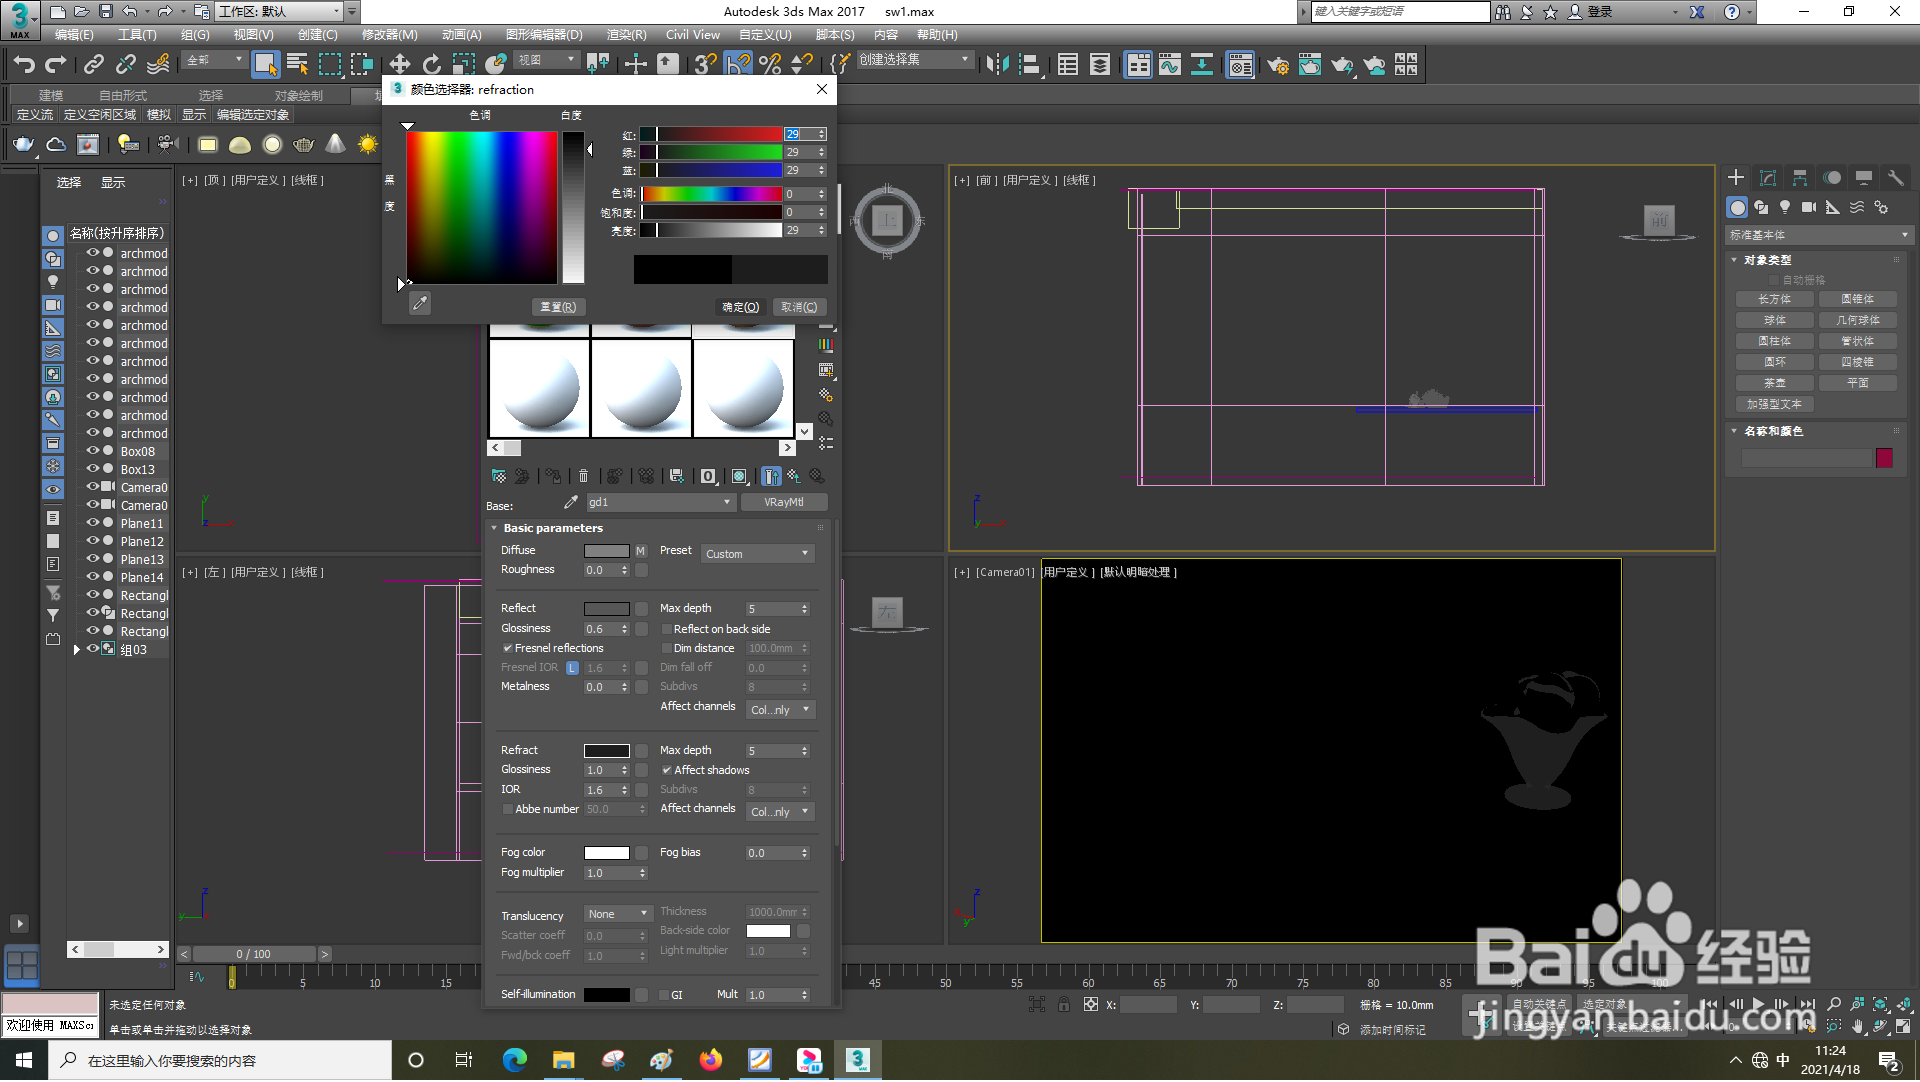The width and height of the screenshot is (1920, 1082).
Task: Click the eyedropper in color selector
Action: click(420, 303)
